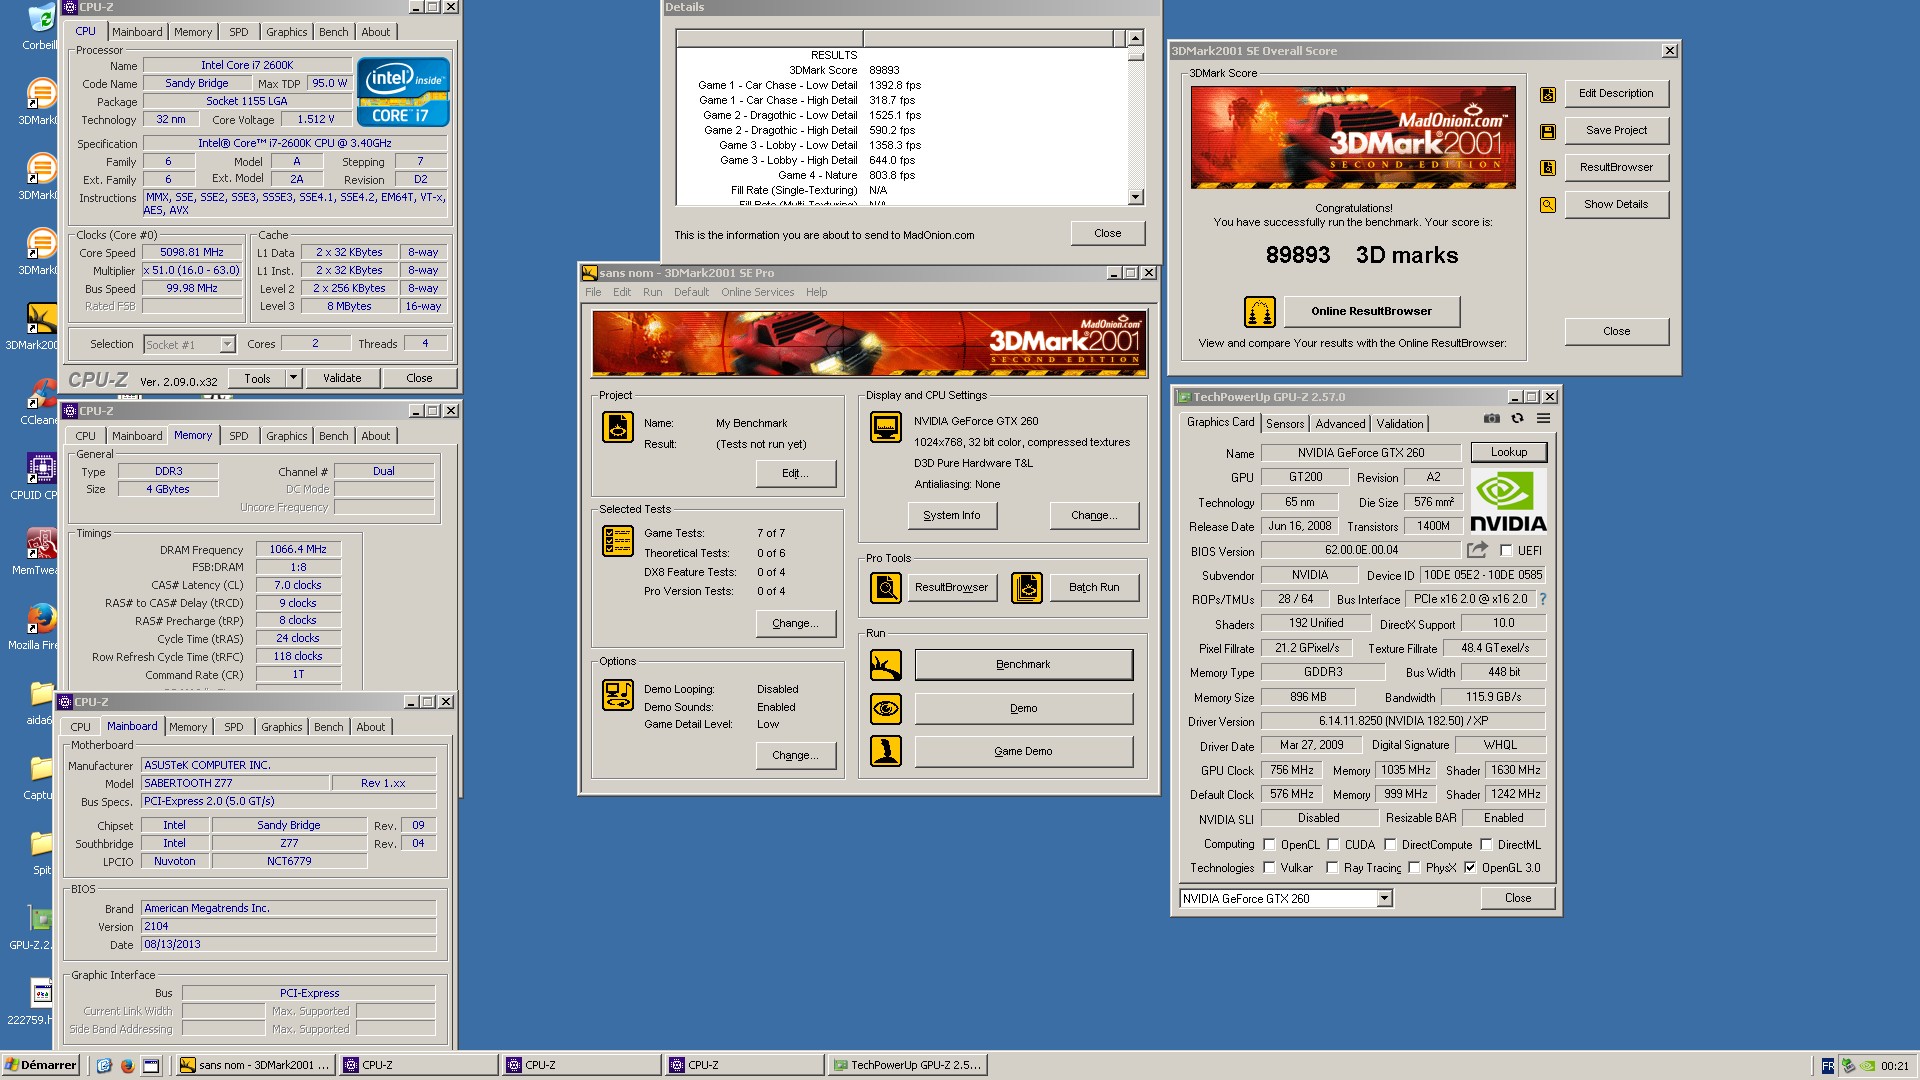Viewport: 1920px width, 1080px height.
Task: Toggle the Vulkan checkbox
Action: 1269,868
